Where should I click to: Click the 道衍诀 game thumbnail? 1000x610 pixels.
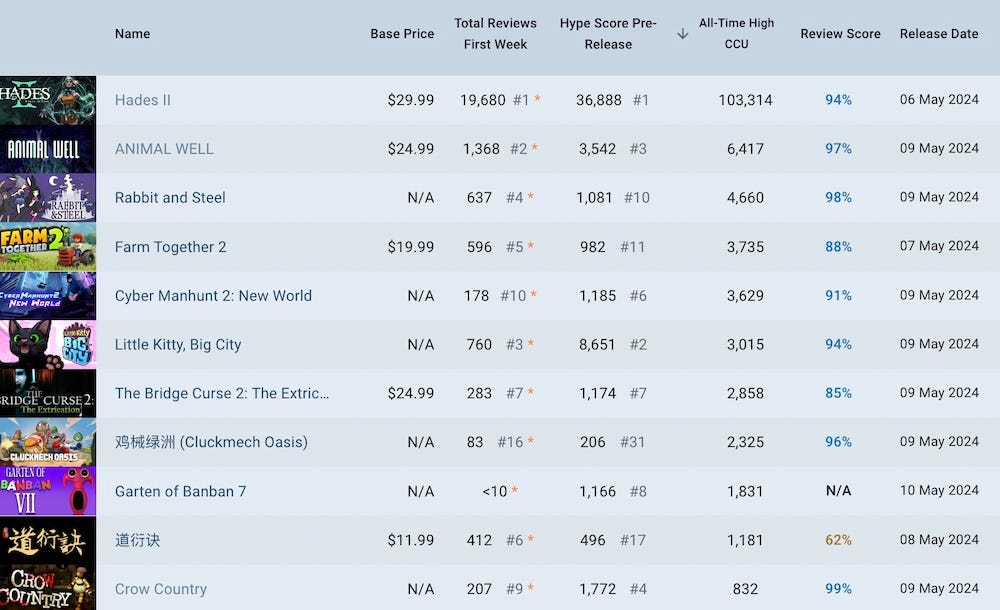(x=48, y=540)
